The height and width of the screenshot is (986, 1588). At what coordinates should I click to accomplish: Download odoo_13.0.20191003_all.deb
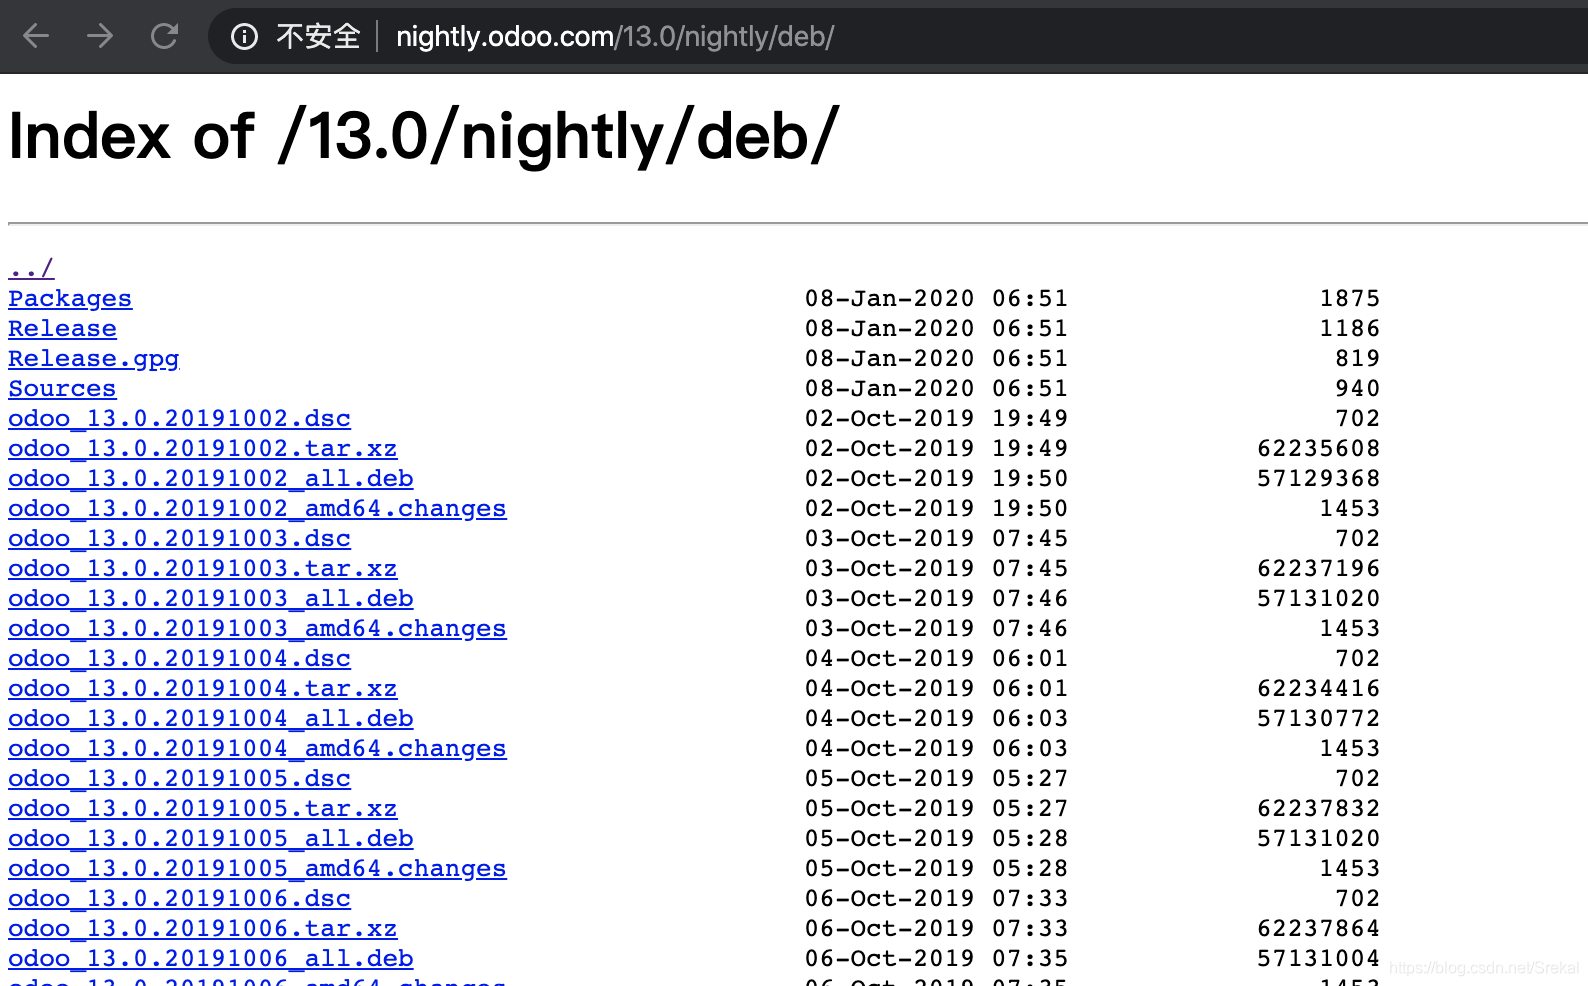(x=211, y=598)
